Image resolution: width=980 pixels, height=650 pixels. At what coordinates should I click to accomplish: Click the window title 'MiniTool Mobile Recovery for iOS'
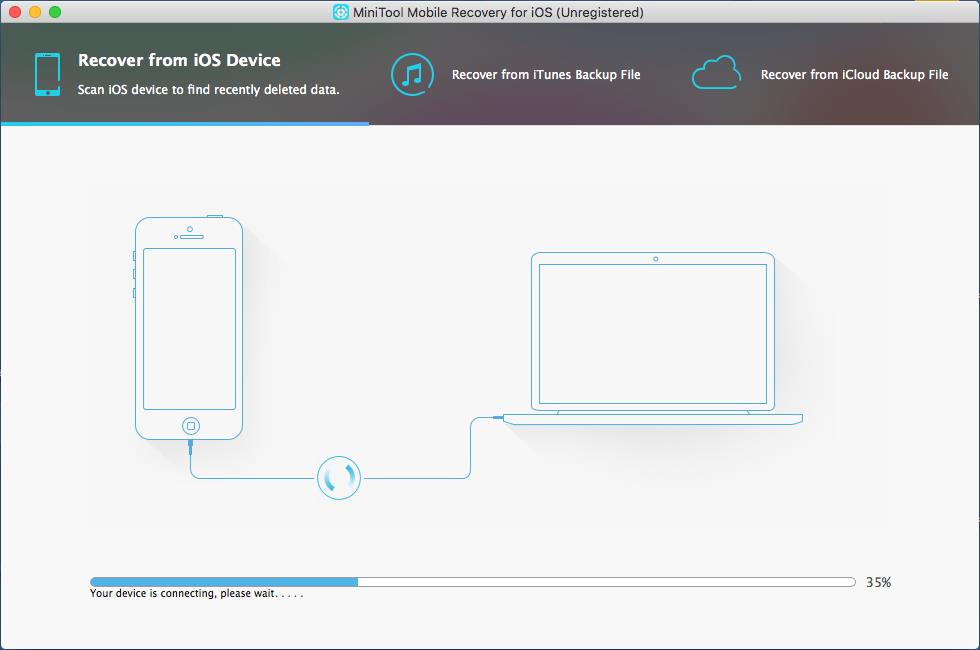(x=498, y=12)
